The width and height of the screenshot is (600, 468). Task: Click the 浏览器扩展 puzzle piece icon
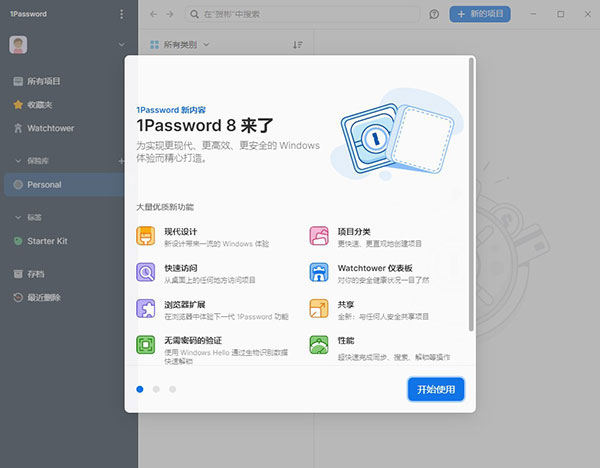tap(146, 308)
